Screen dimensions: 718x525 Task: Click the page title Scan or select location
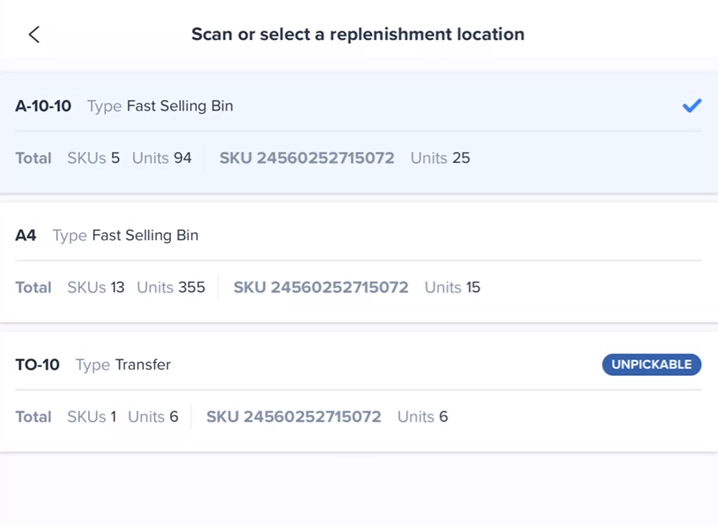[358, 34]
